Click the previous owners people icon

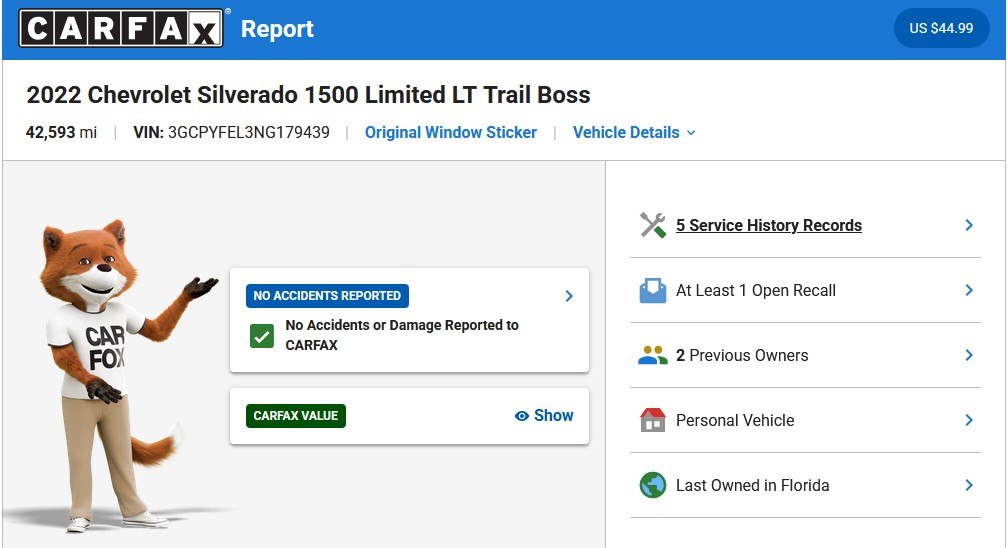point(652,355)
